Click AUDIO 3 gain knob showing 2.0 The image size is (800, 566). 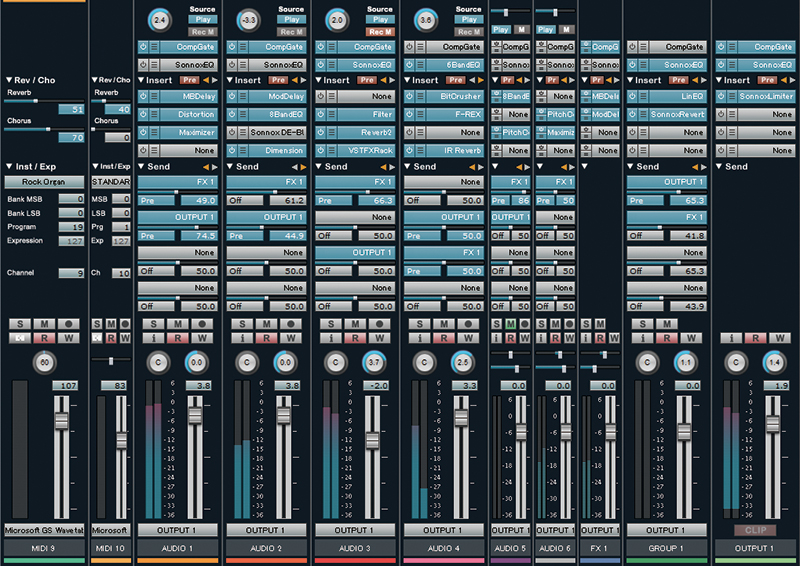(x=337, y=20)
